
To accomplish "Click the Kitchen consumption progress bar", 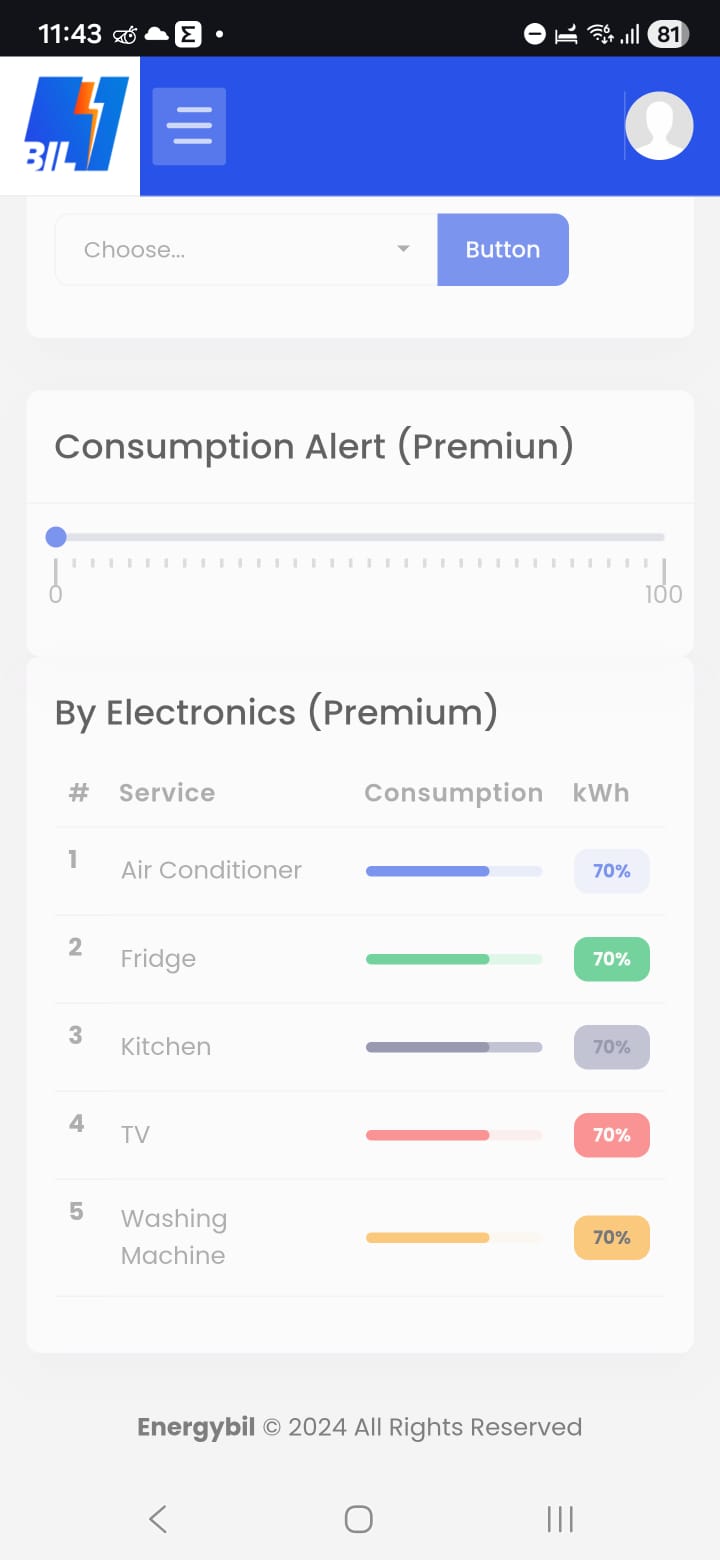I will 454,1047.
